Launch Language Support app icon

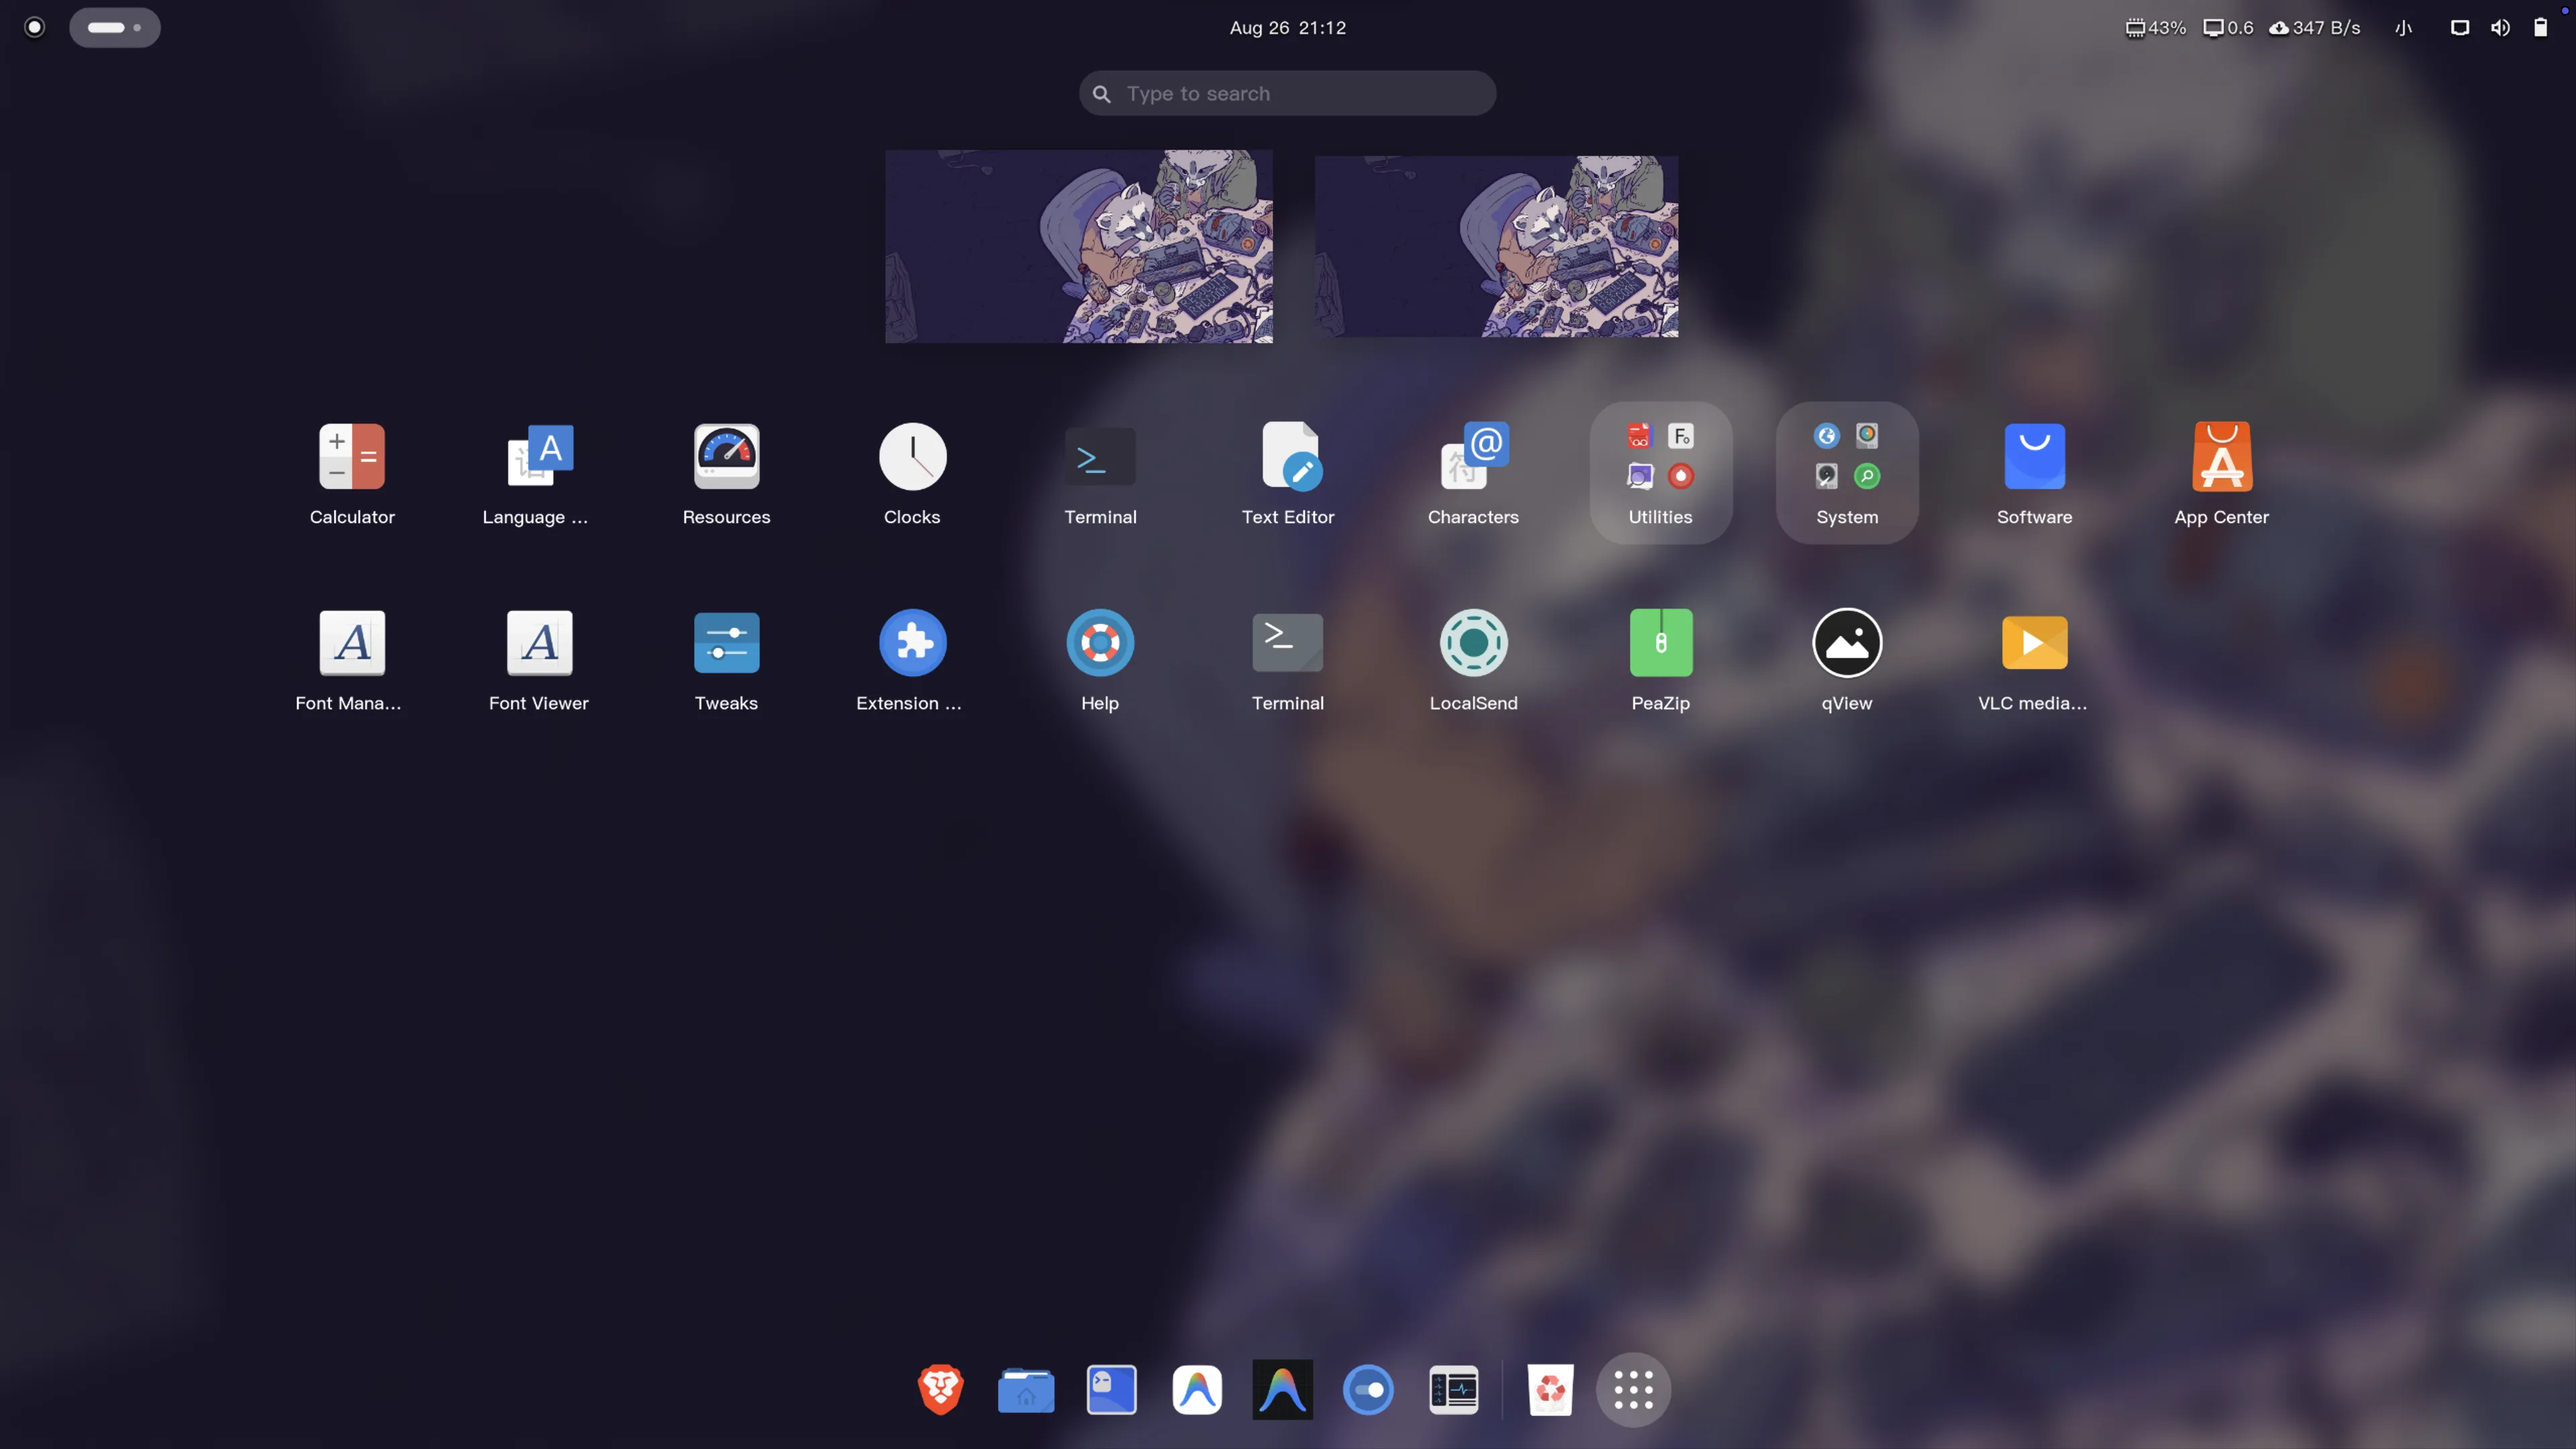[539, 456]
